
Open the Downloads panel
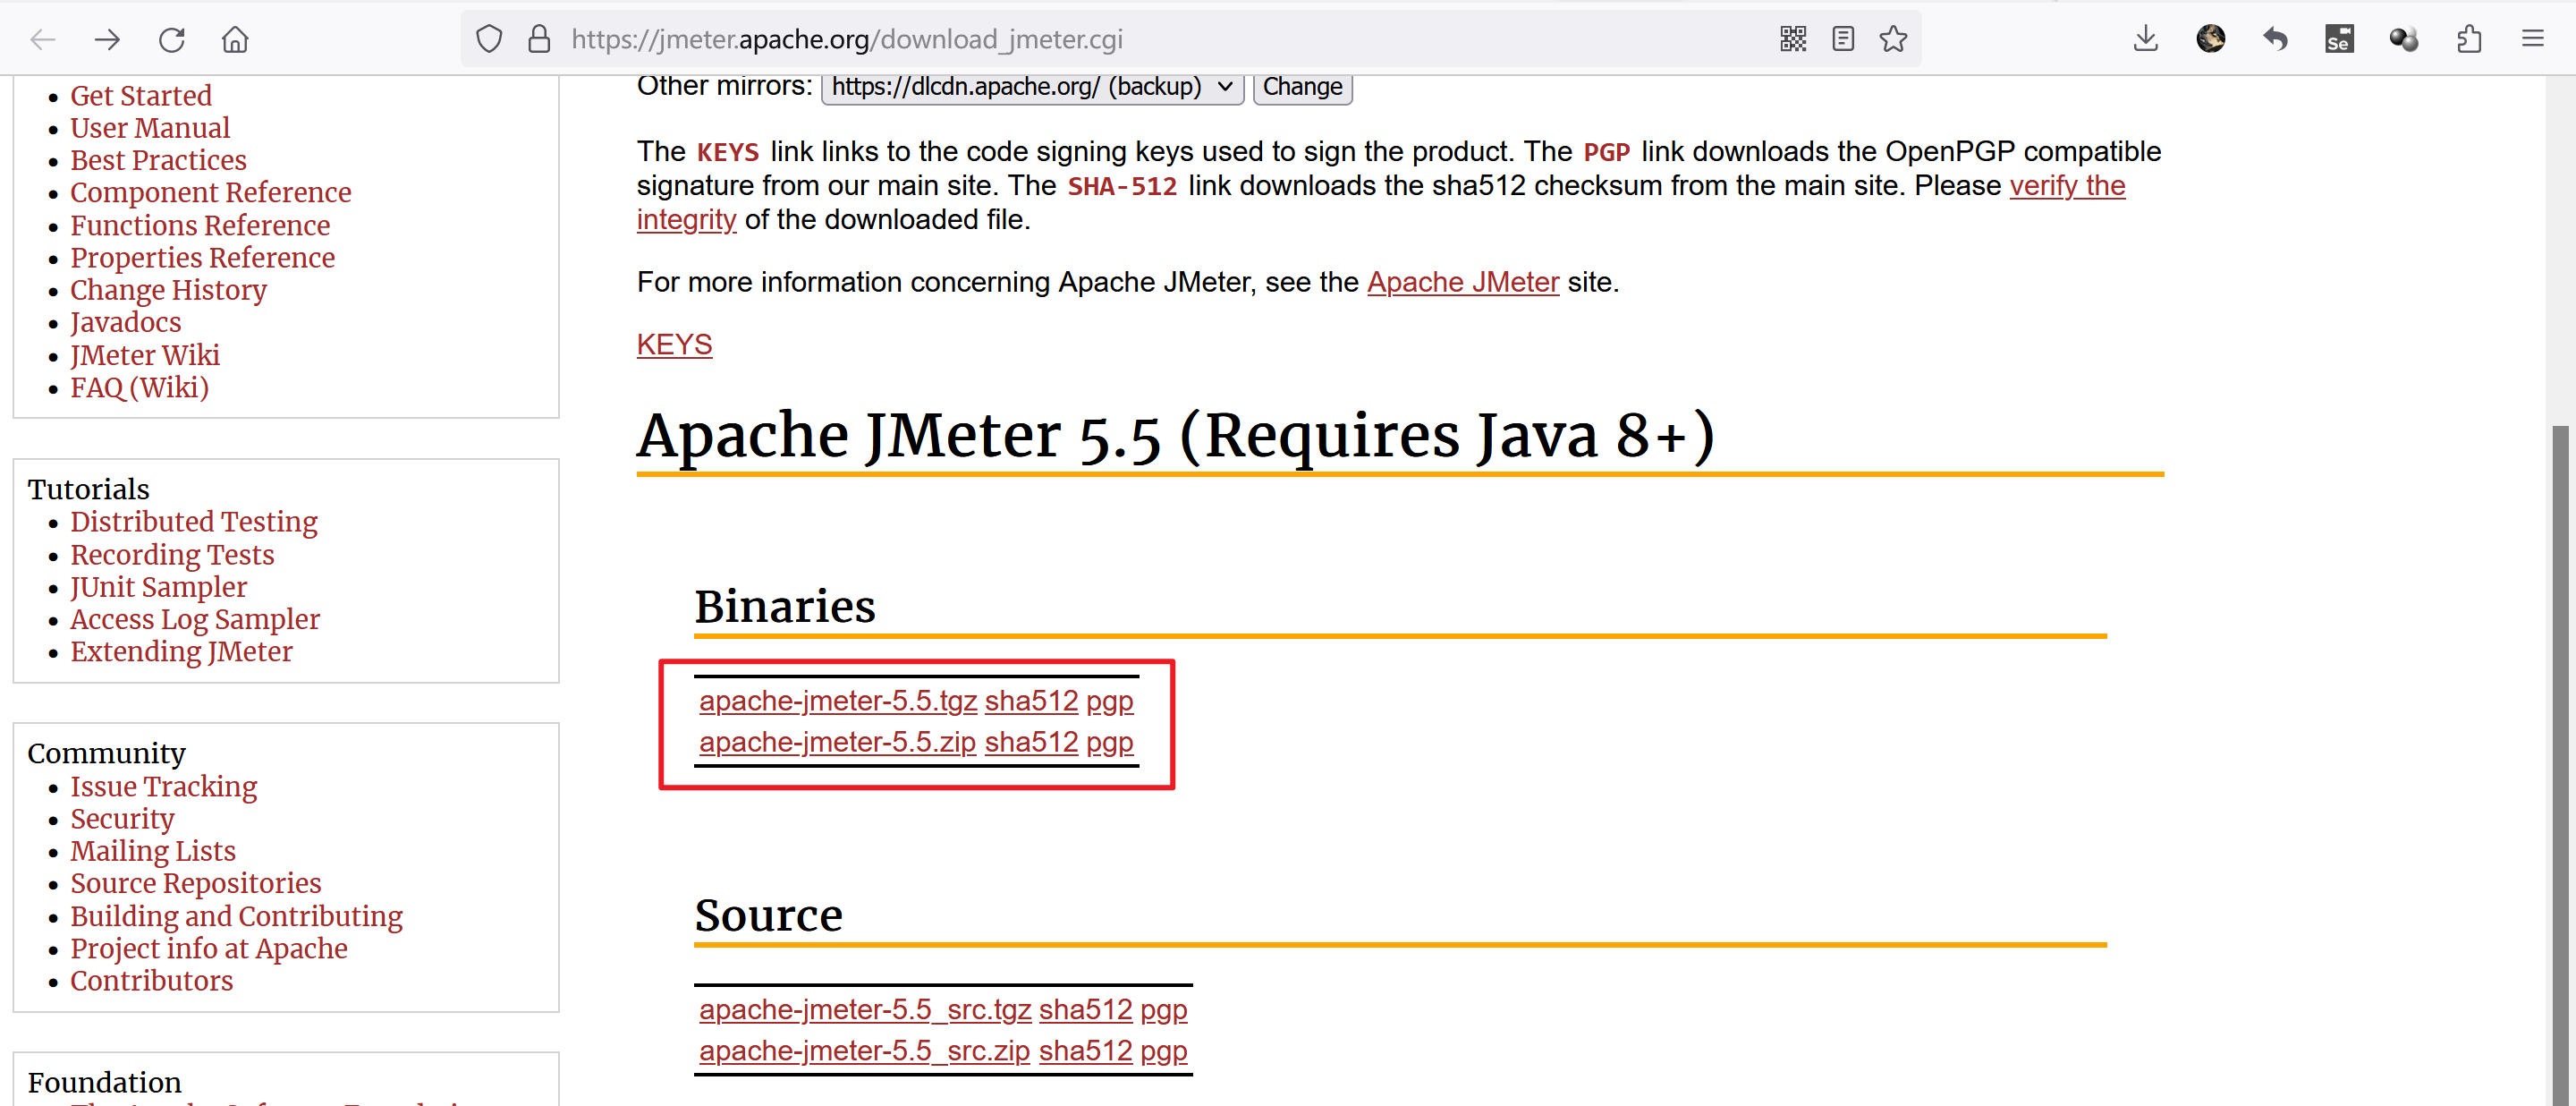2146,39
